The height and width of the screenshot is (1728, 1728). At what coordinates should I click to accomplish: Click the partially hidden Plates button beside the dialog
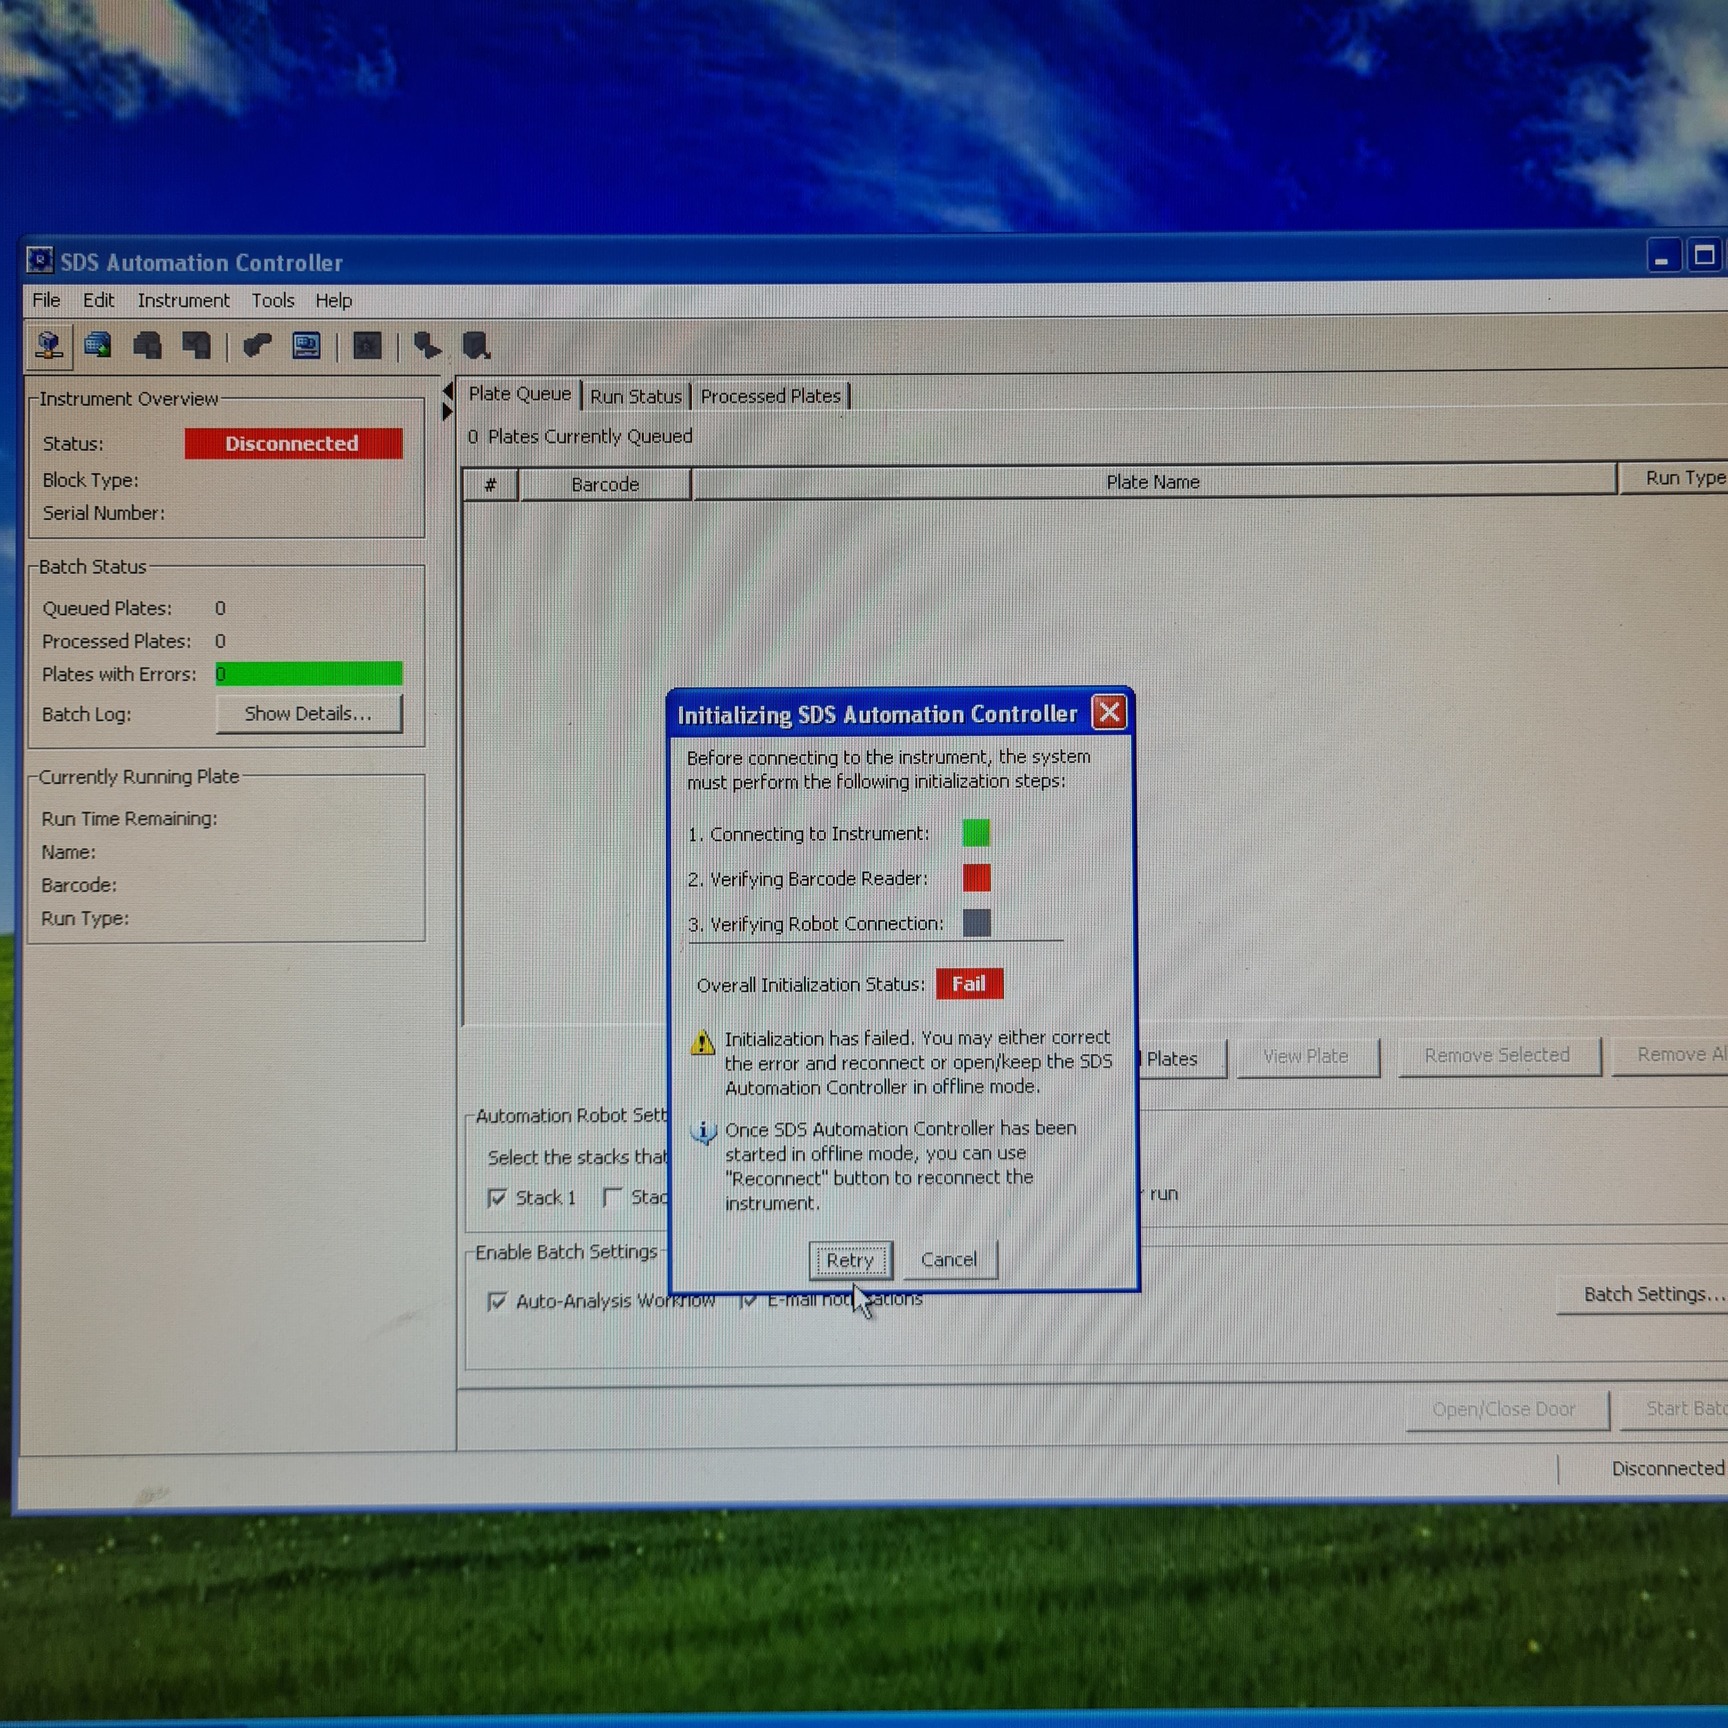(1182, 1058)
